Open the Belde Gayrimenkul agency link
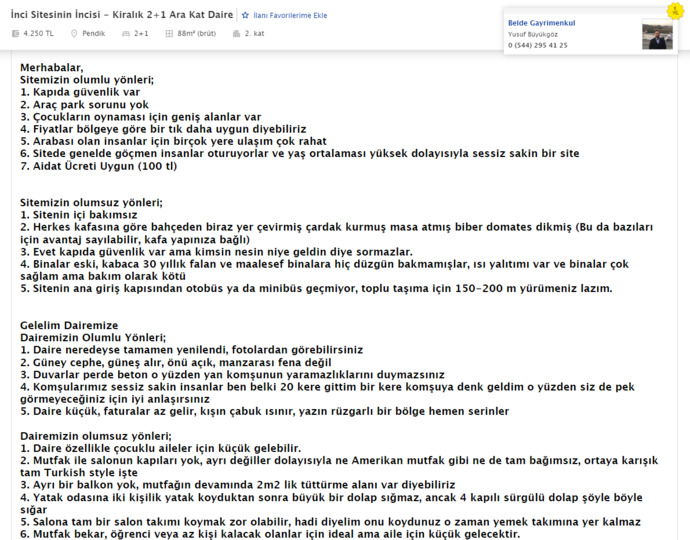Viewport: 690px width, 540px height. click(x=541, y=23)
